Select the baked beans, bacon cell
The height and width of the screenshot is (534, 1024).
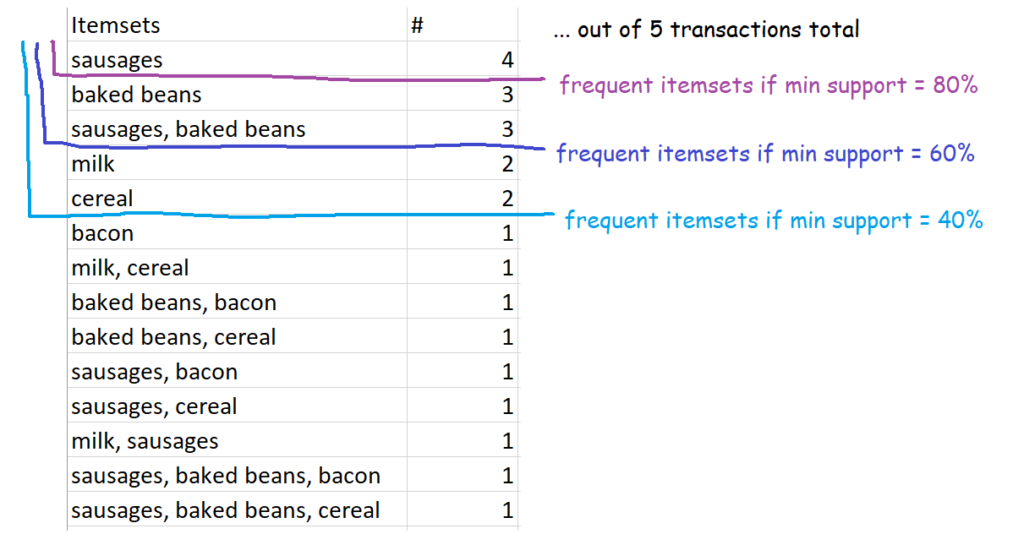coord(237,302)
